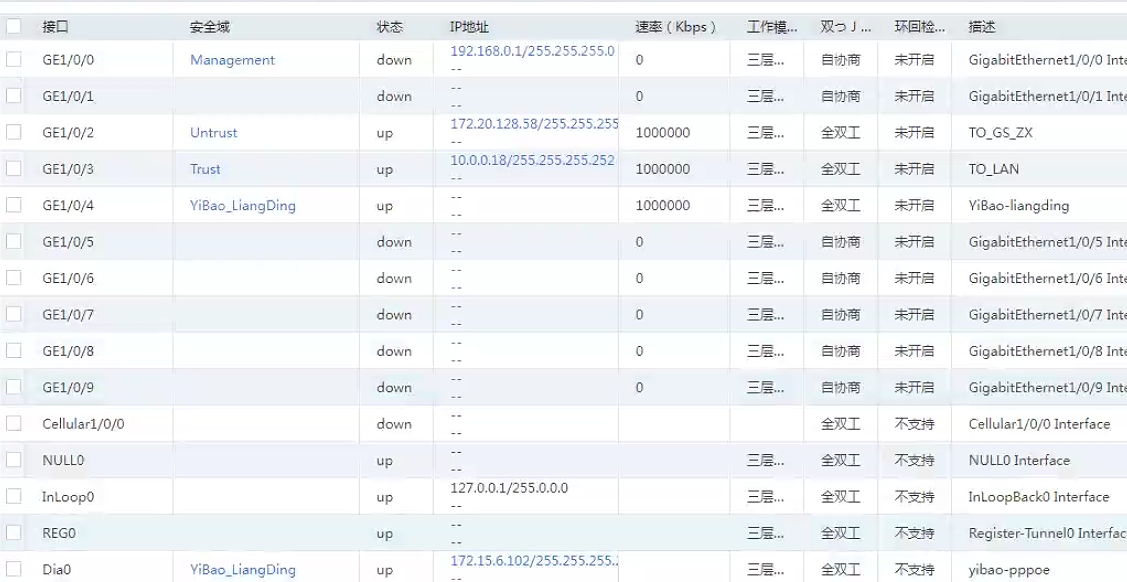Check the GE1/0/8 row checkbox
Image resolution: width=1127 pixels, height=582 pixels.
14,351
